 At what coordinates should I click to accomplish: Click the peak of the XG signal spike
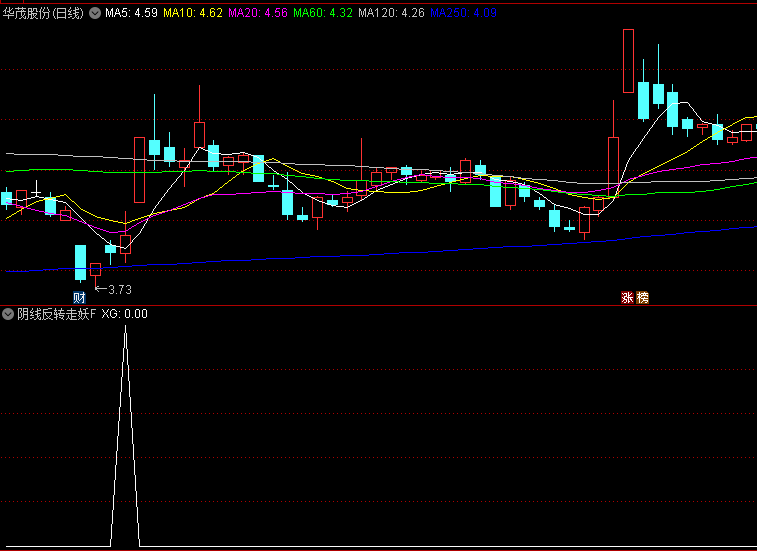click(x=125, y=328)
